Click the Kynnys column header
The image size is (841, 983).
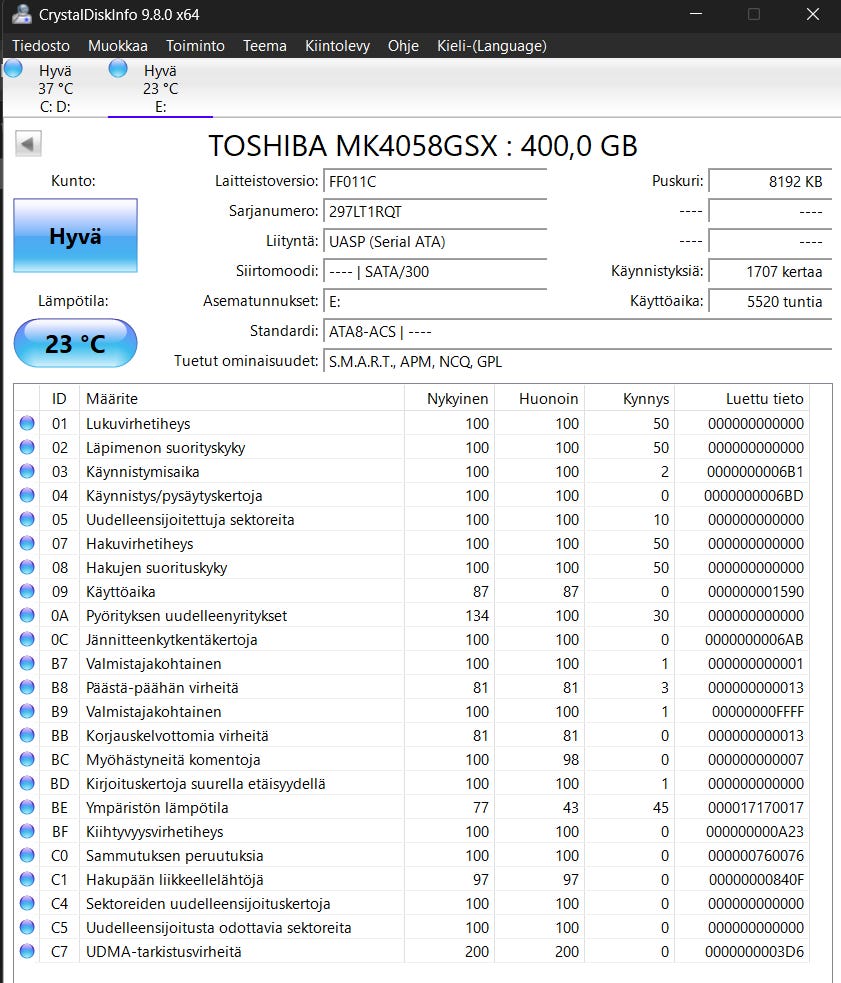[630, 399]
